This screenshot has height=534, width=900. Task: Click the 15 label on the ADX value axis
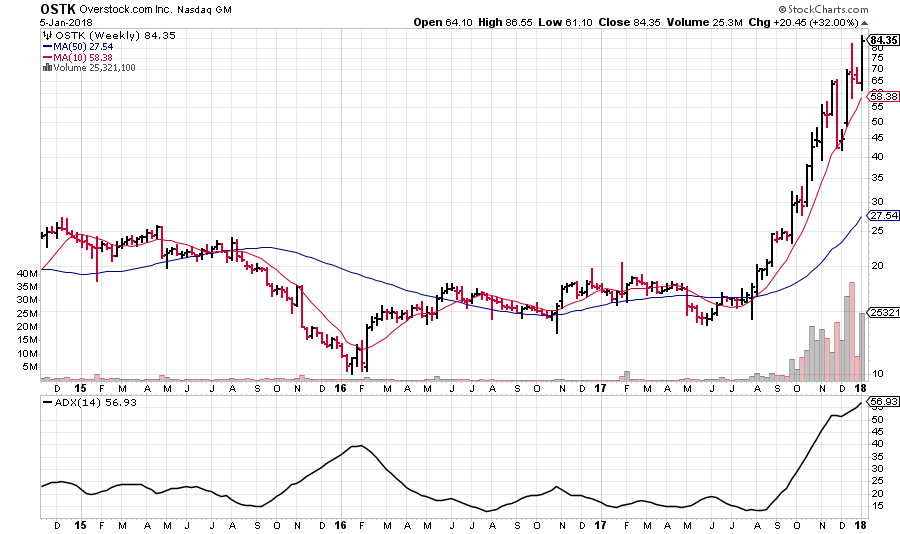pyautogui.click(x=878, y=506)
